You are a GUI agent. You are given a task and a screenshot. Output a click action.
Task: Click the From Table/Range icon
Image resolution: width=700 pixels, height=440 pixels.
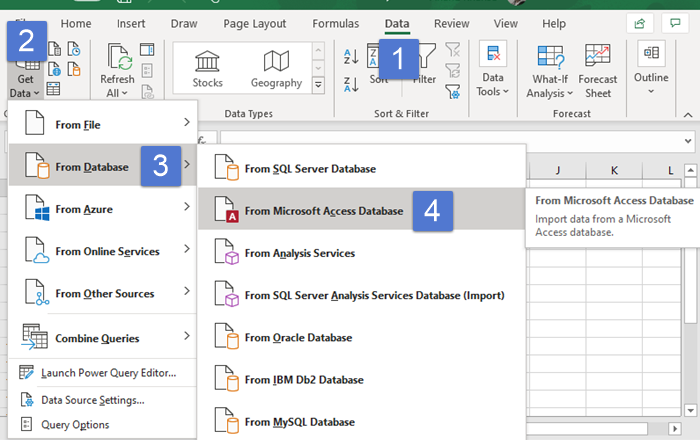[54, 89]
